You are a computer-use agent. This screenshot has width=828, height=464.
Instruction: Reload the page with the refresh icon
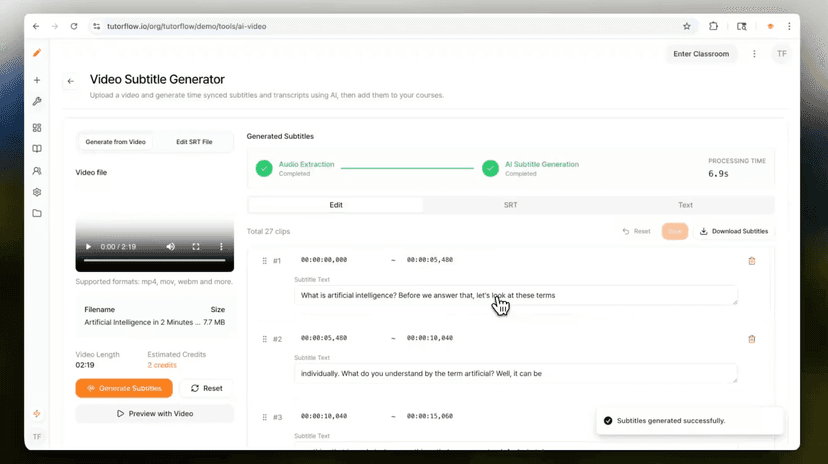click(x=74, y=26)
